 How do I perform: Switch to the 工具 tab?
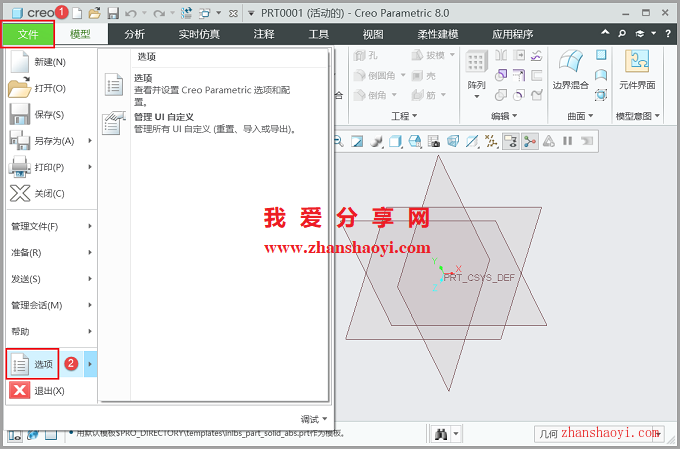[x=319, y=34]
